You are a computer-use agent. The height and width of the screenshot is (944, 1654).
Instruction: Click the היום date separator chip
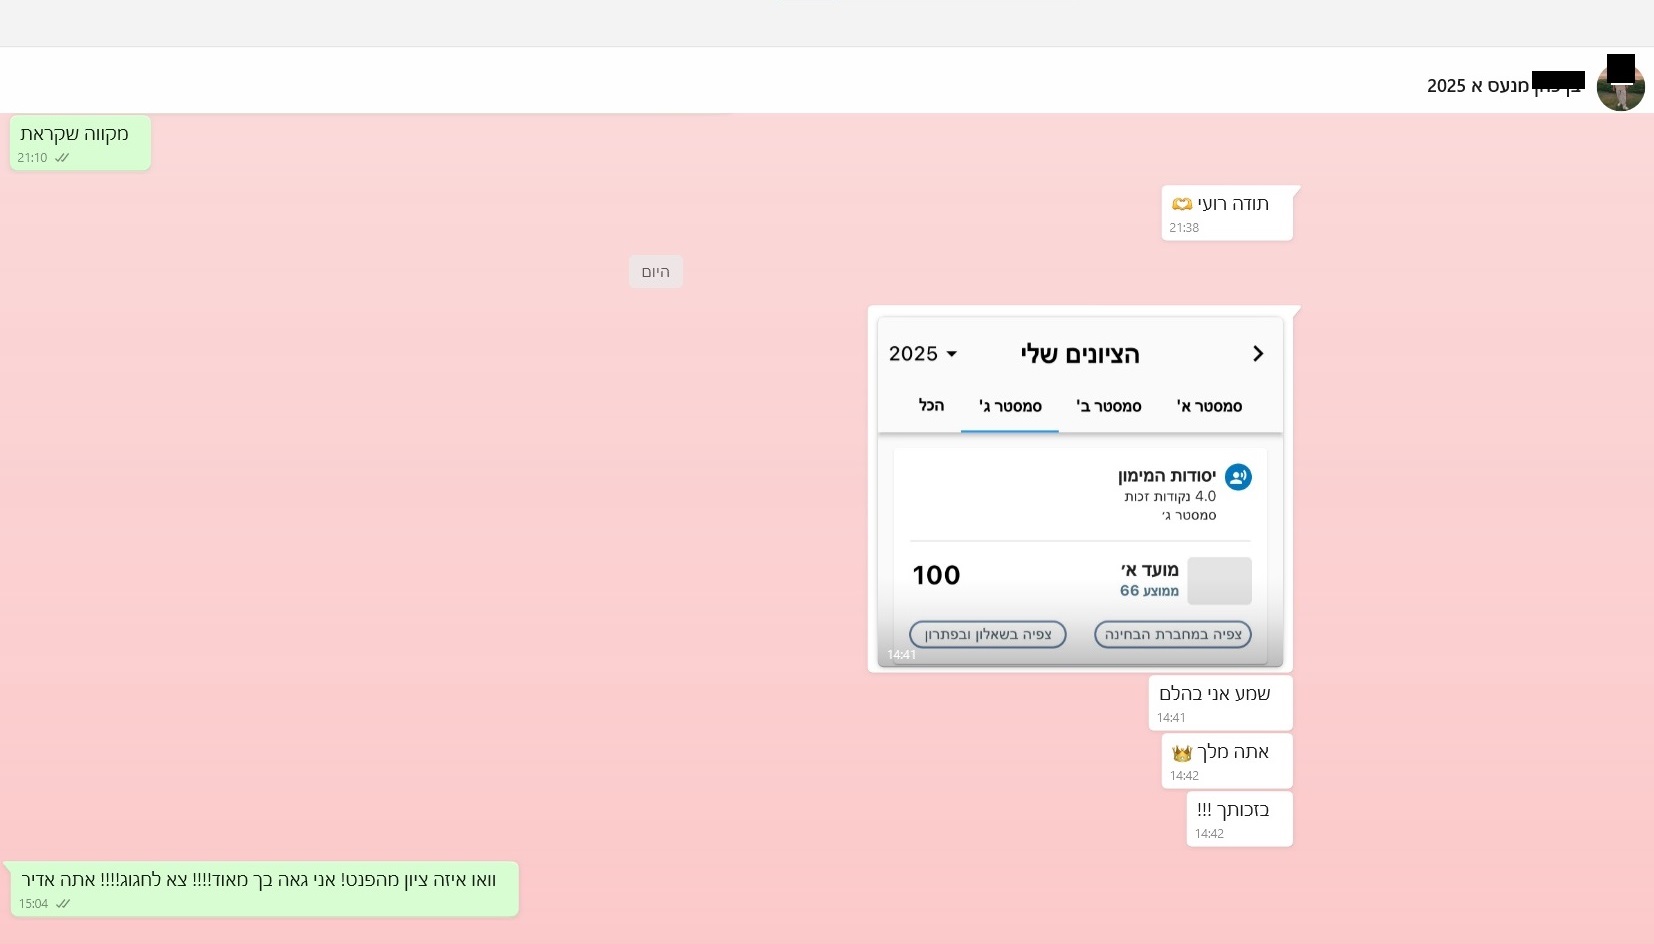coord(655,272)
